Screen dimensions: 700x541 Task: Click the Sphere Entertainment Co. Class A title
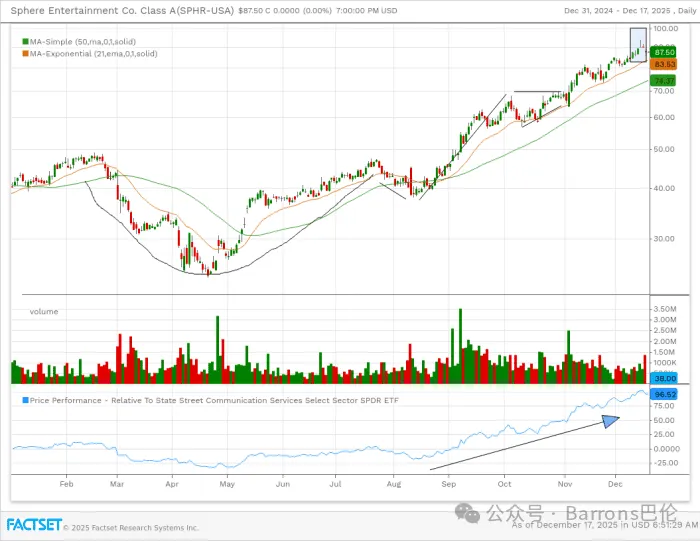tap(122, 10)
